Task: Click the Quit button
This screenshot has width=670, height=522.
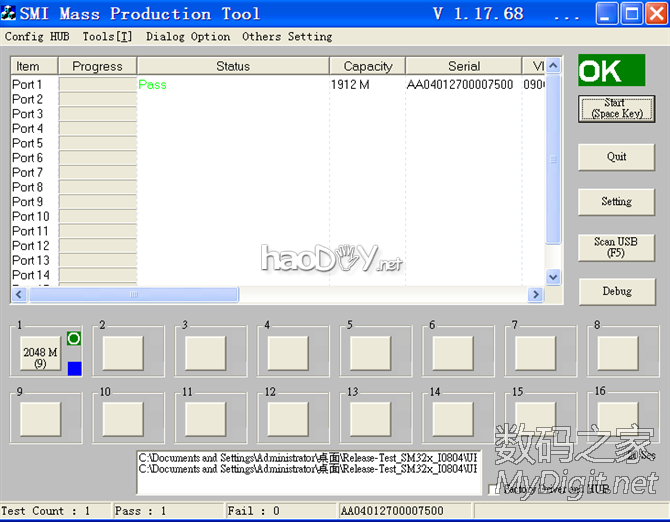Action: point(616,157)
